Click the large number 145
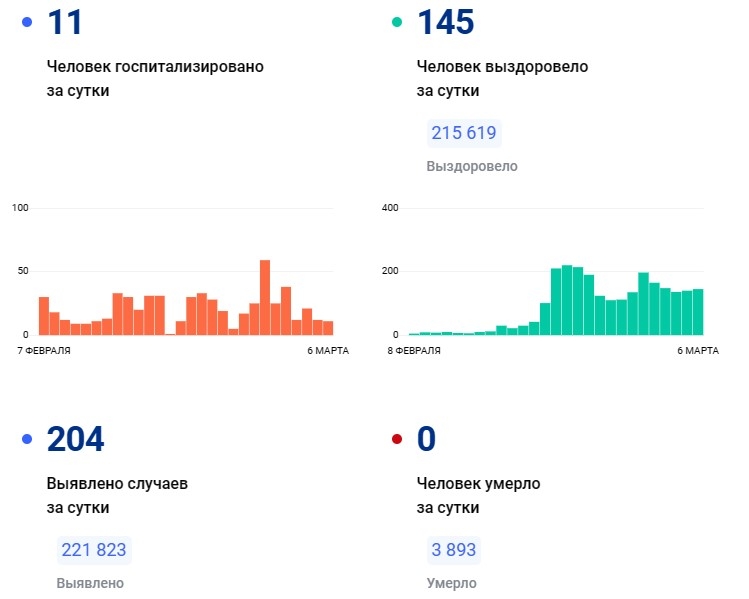Viewport: 749px width, 599px height. [x=445, y=22]
